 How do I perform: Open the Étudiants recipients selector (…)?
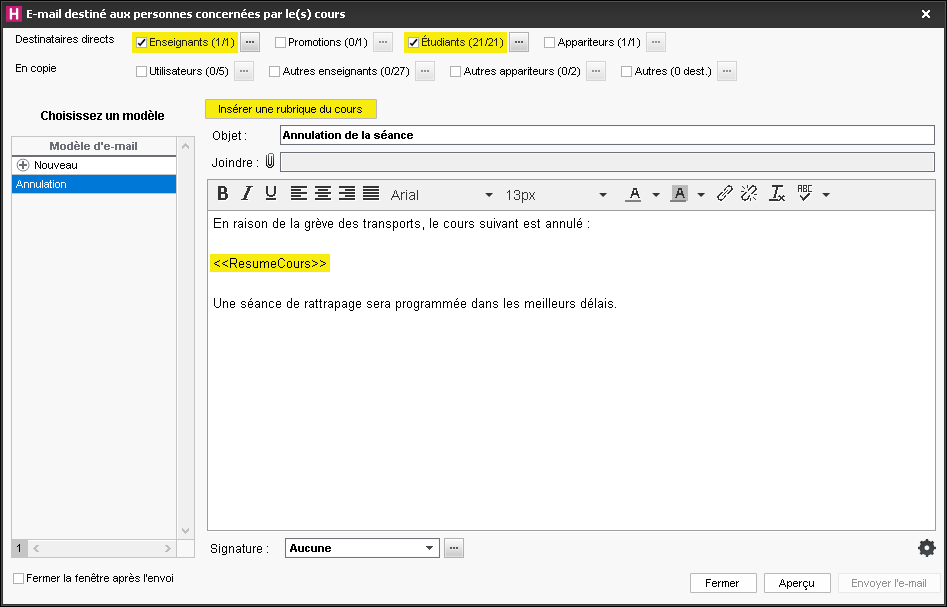[519, 42]
